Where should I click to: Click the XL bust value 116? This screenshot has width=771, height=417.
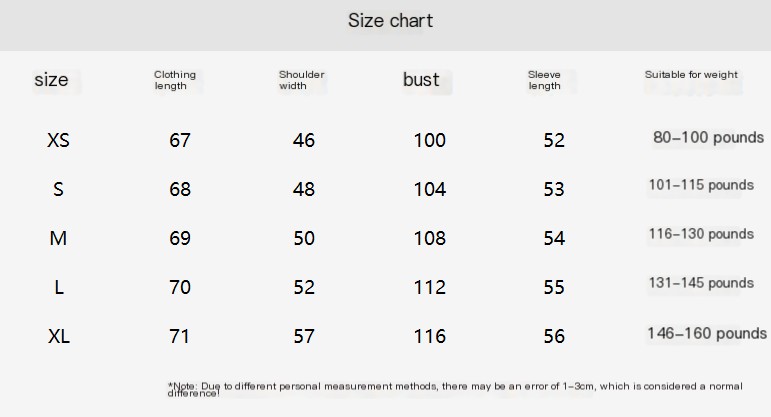coord(430,336)
